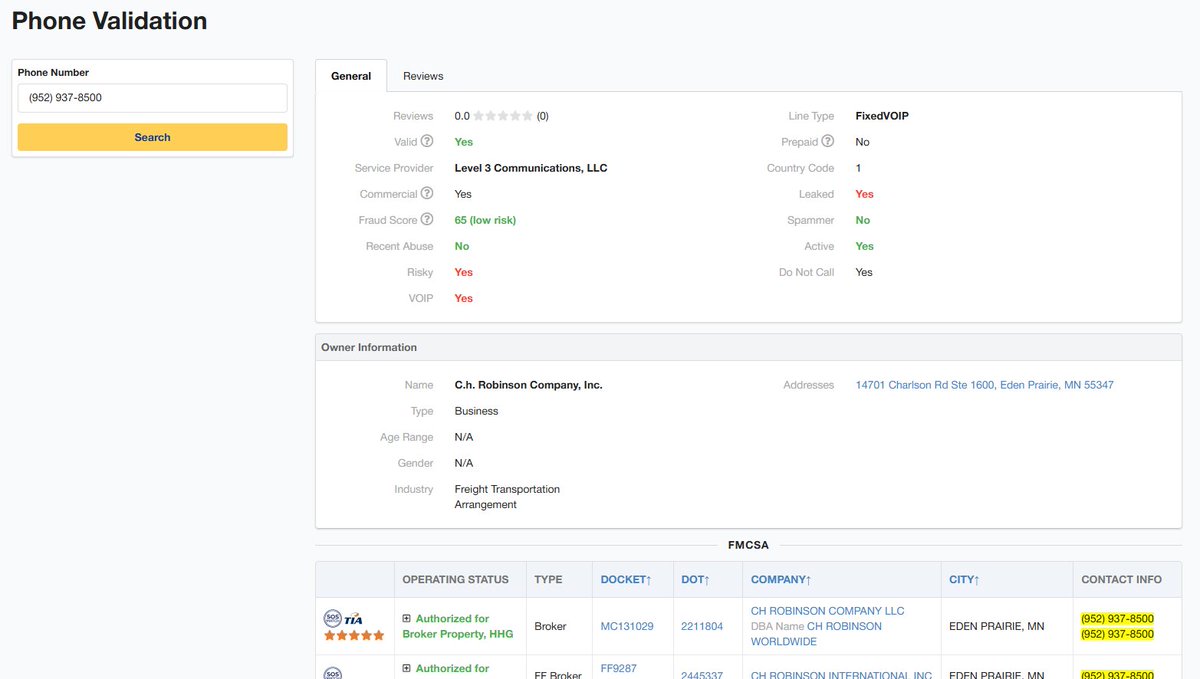Open the 14701 Charlson Rd address link
This screenshot has width=1200, height=679.
[x=985, y=385]
